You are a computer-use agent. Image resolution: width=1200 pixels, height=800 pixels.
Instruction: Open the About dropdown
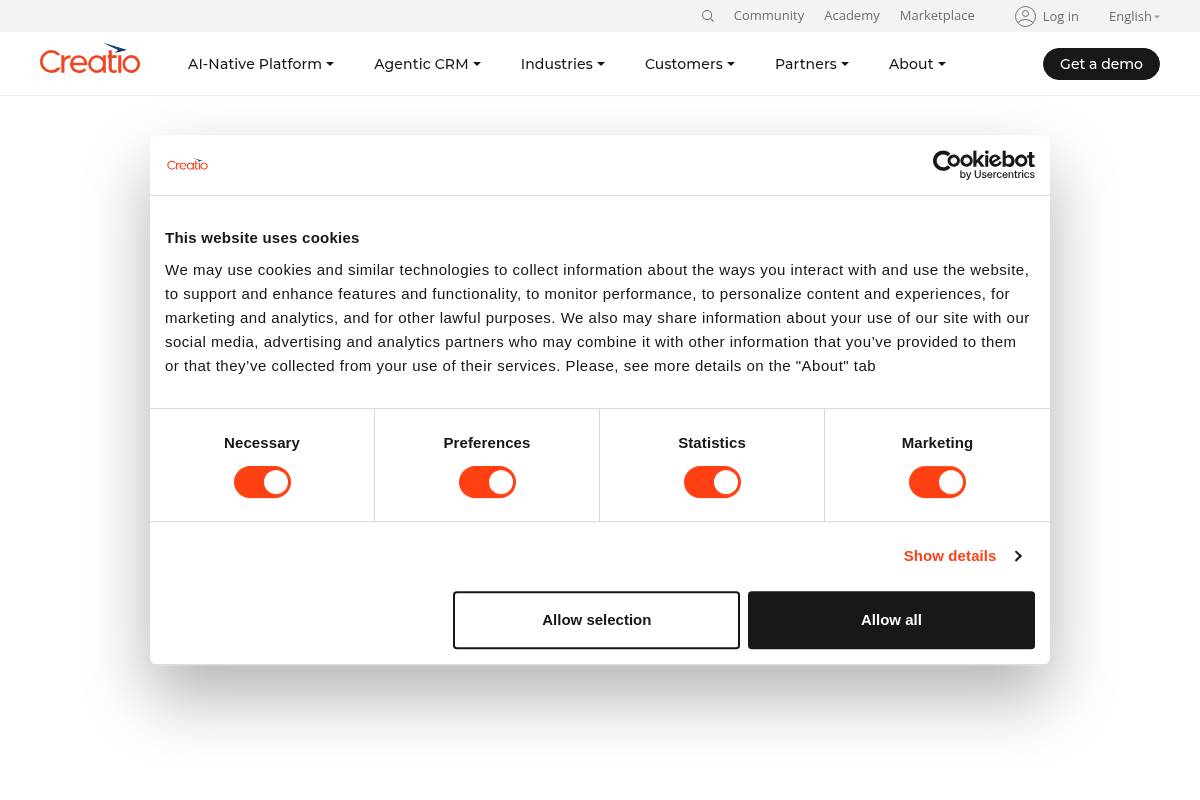tap(917, 64)
